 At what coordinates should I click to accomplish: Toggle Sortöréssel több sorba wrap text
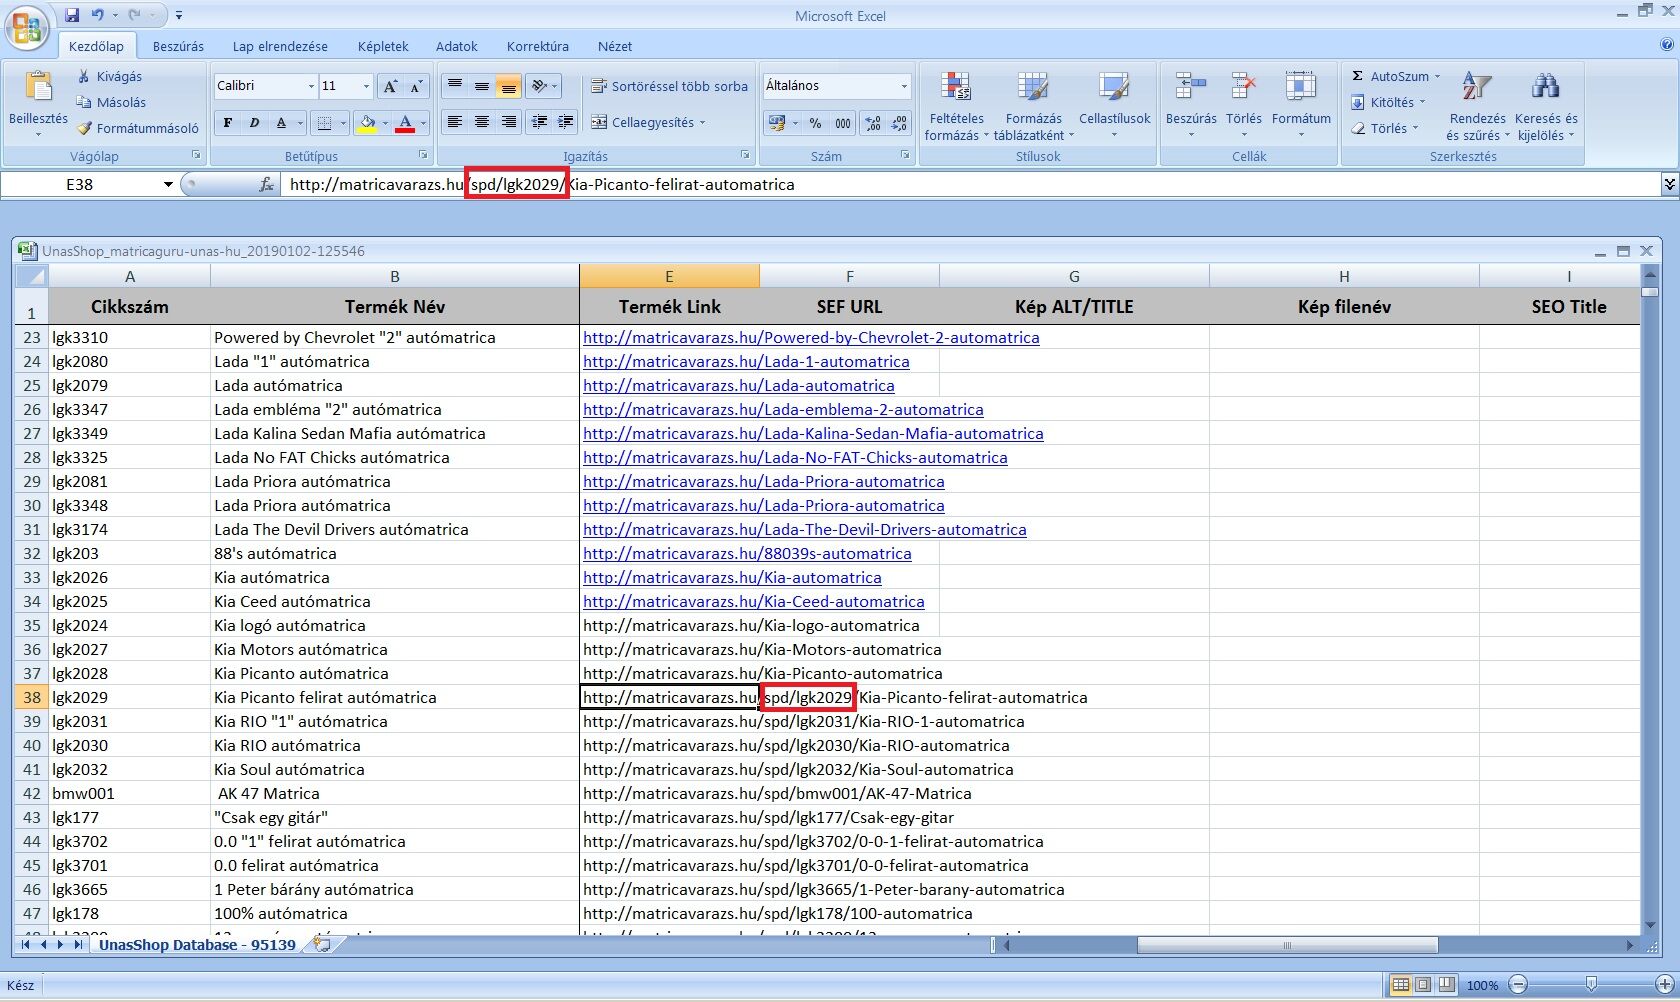pyautogui.click(x=669, y=86)
